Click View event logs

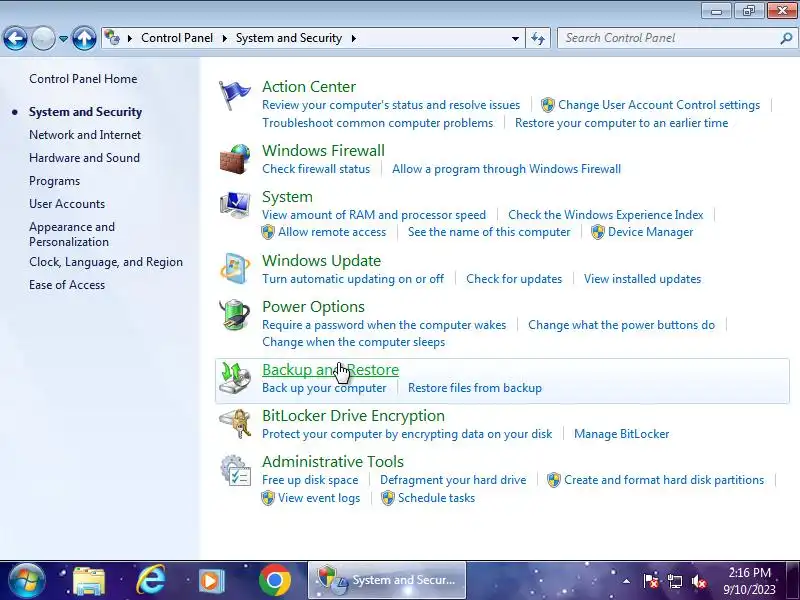coord(319,498)
